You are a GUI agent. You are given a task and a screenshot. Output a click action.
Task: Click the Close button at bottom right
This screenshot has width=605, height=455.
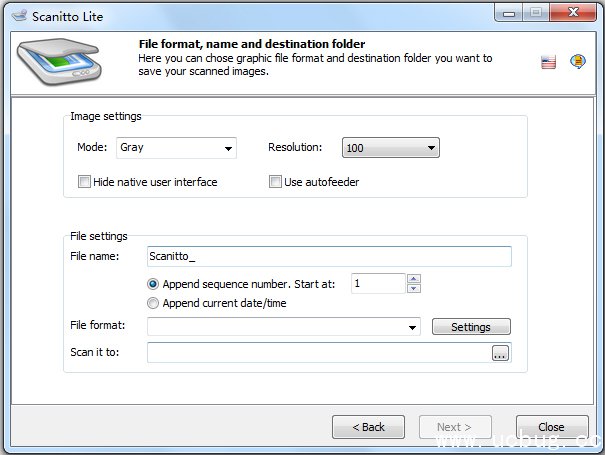pos(551,427)
